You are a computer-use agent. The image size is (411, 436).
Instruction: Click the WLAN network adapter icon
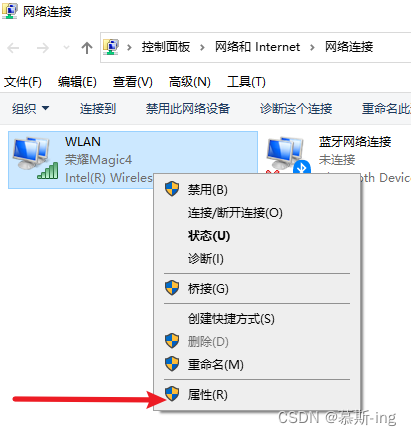tap(35, 158)
